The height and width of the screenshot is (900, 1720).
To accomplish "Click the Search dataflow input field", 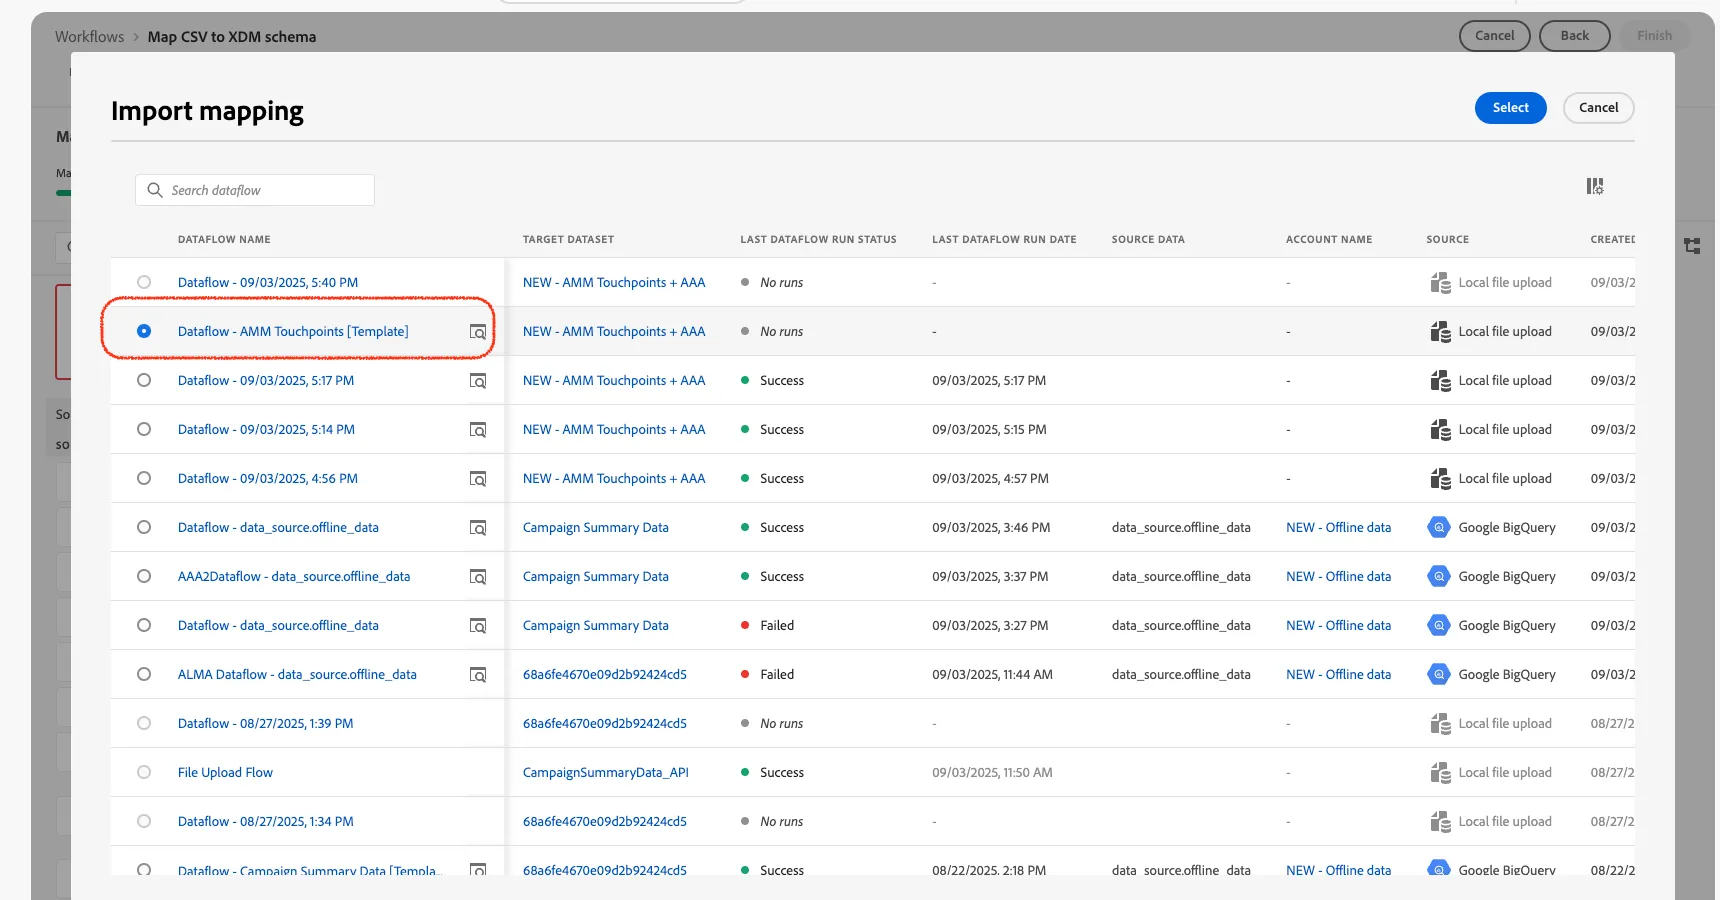I will point(255,190).
